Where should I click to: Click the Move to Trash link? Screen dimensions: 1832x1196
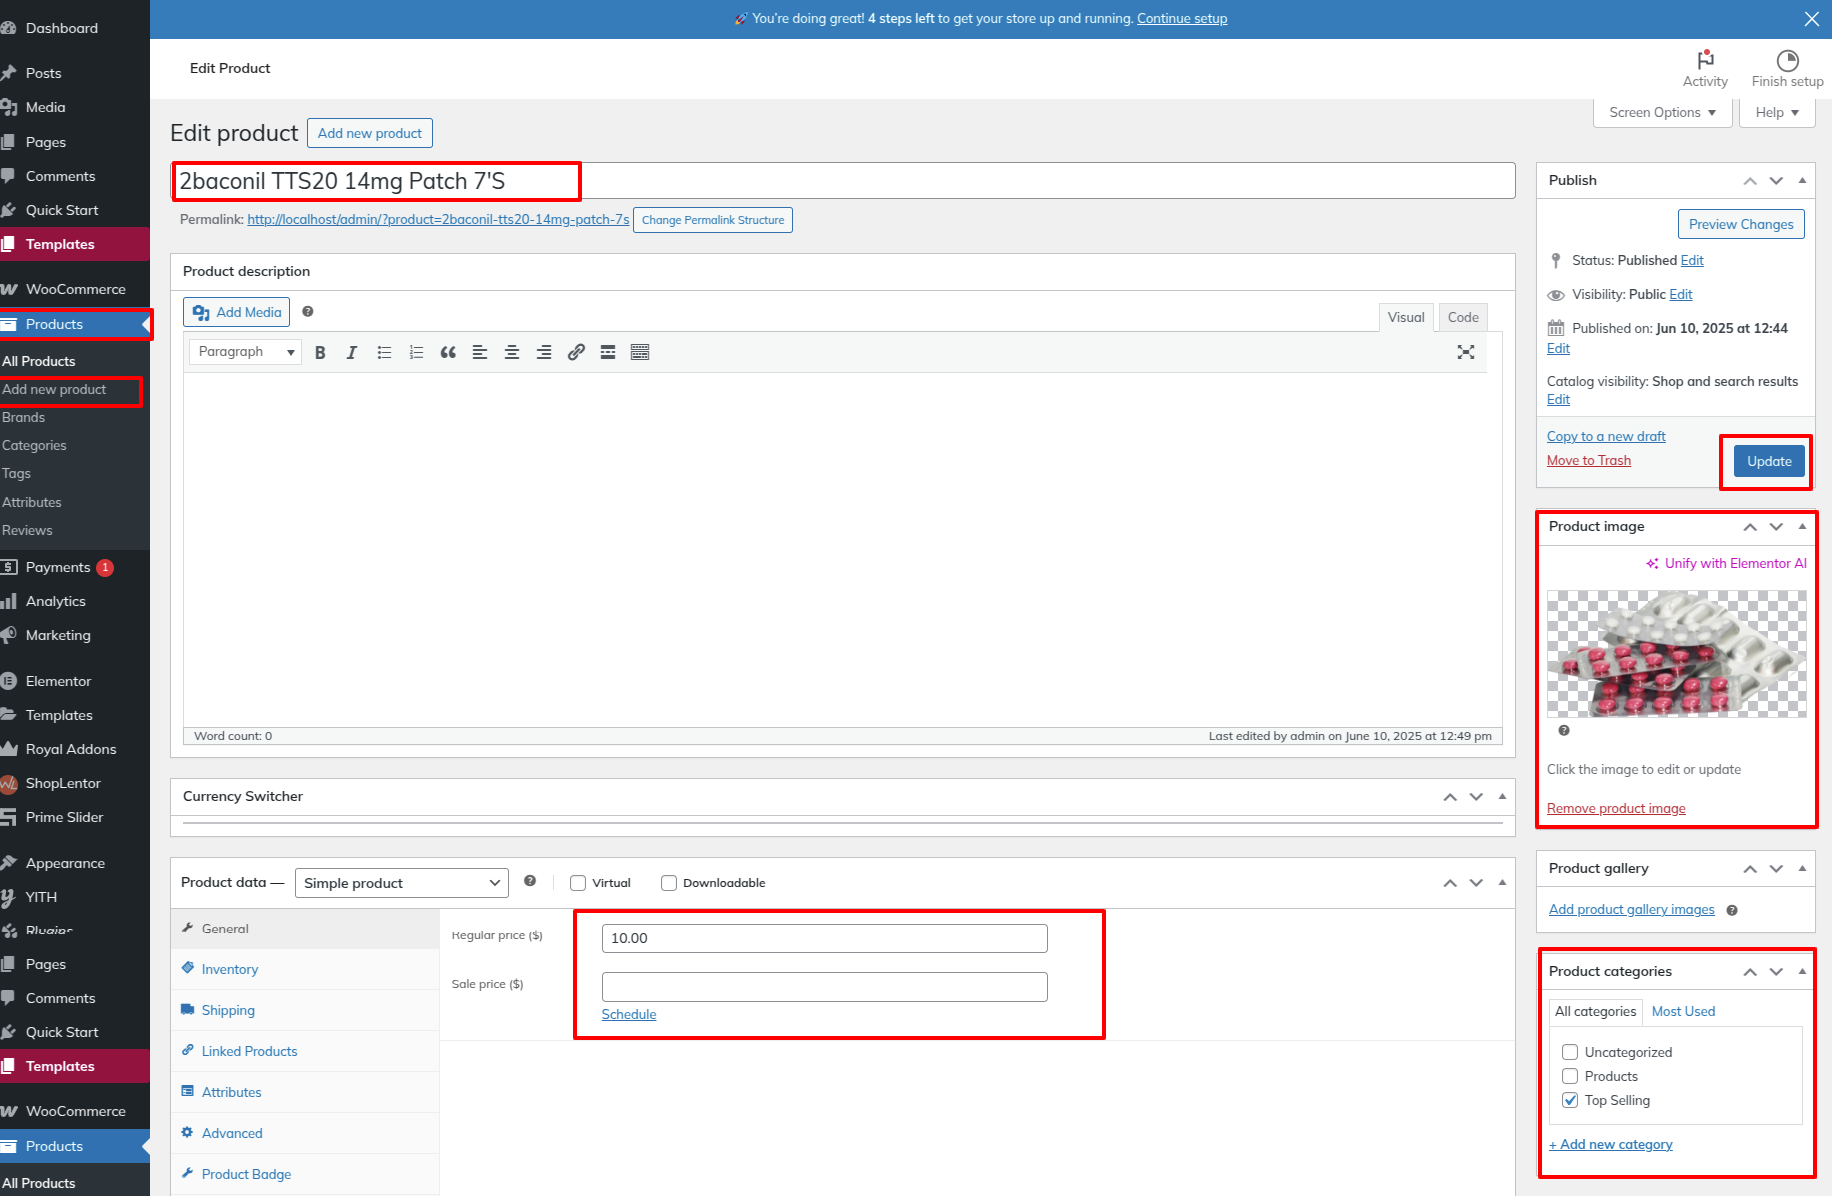pos(1588,460)
